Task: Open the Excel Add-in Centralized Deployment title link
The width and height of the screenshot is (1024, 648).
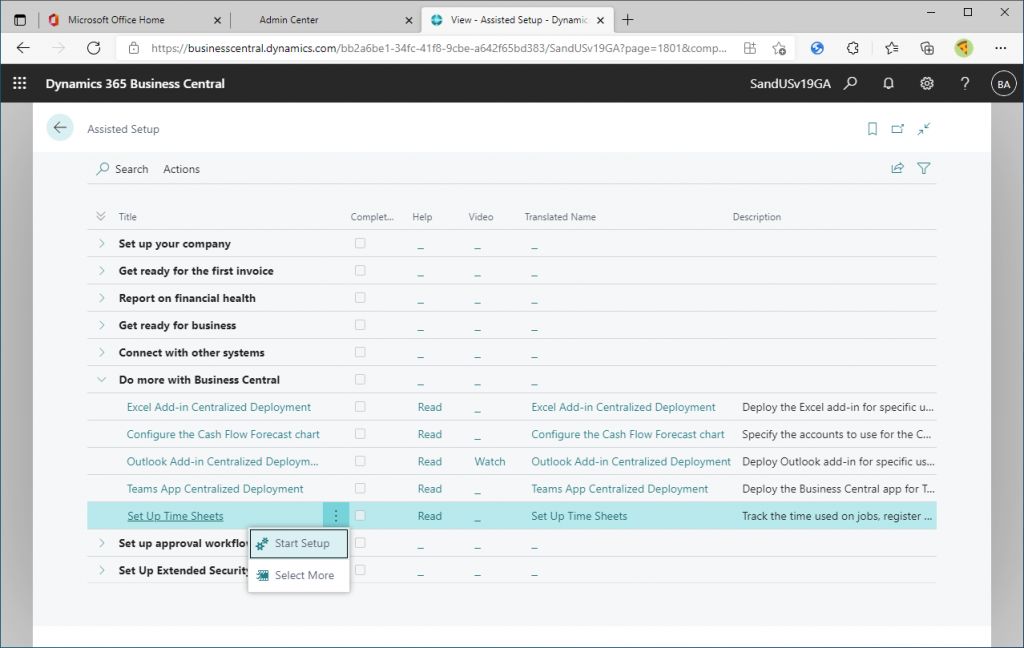Action: tap(219, 407)
